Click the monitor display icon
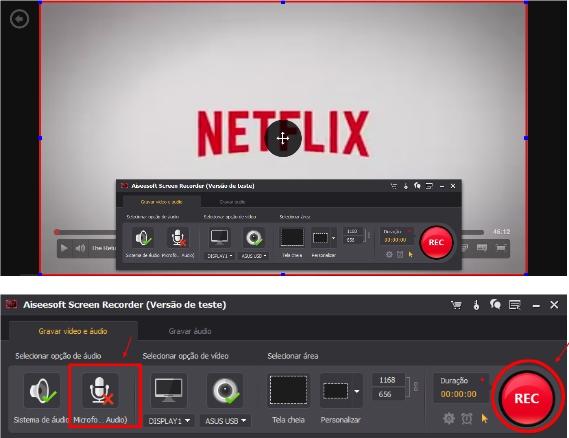Screen dimensions: 569x438 tap(168, 391)
